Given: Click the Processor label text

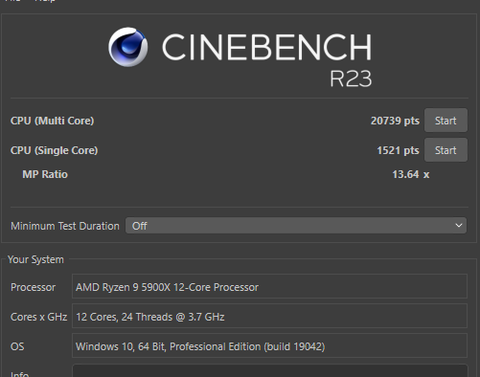Looking at the screenshot, I should 33,287.
